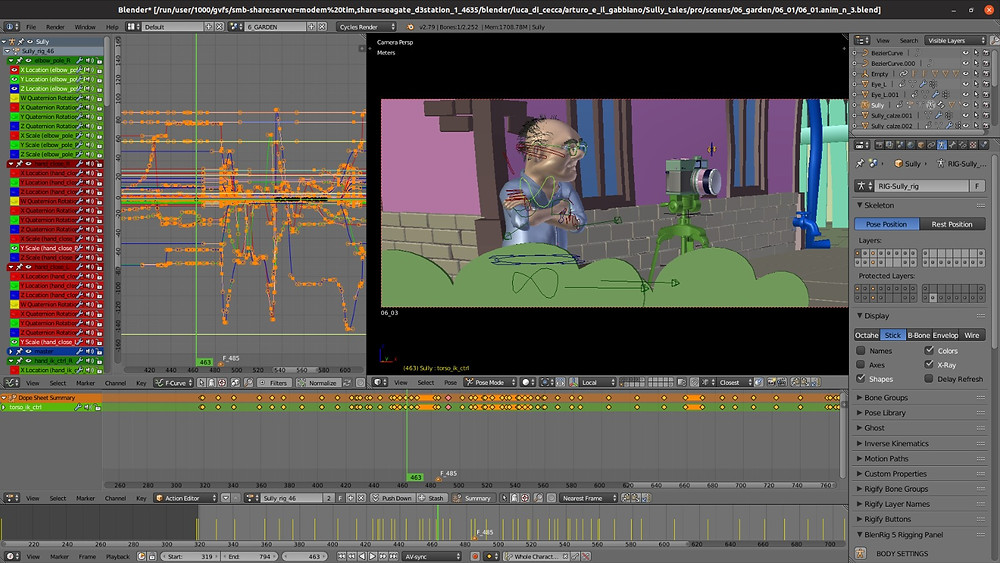Open the Cycles Render engine dropdown
Image resolution: width=1000 pixels, height=563 pixels.
click(367, 27)
